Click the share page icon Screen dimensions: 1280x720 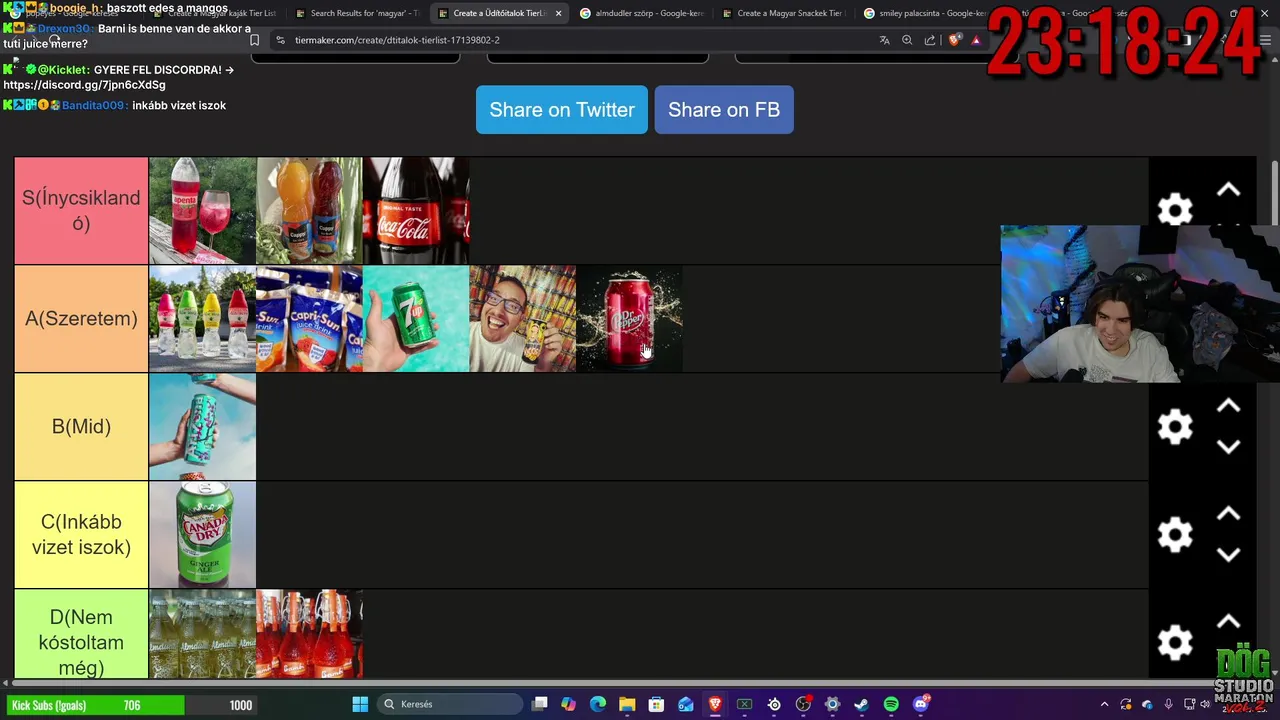click(x=930, y=40)
